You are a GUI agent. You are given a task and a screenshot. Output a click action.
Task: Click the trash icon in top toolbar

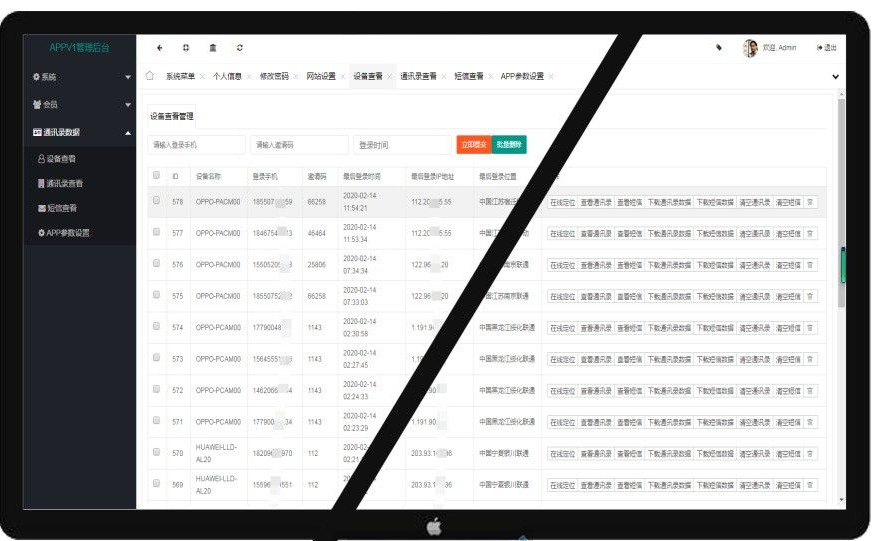212,48
